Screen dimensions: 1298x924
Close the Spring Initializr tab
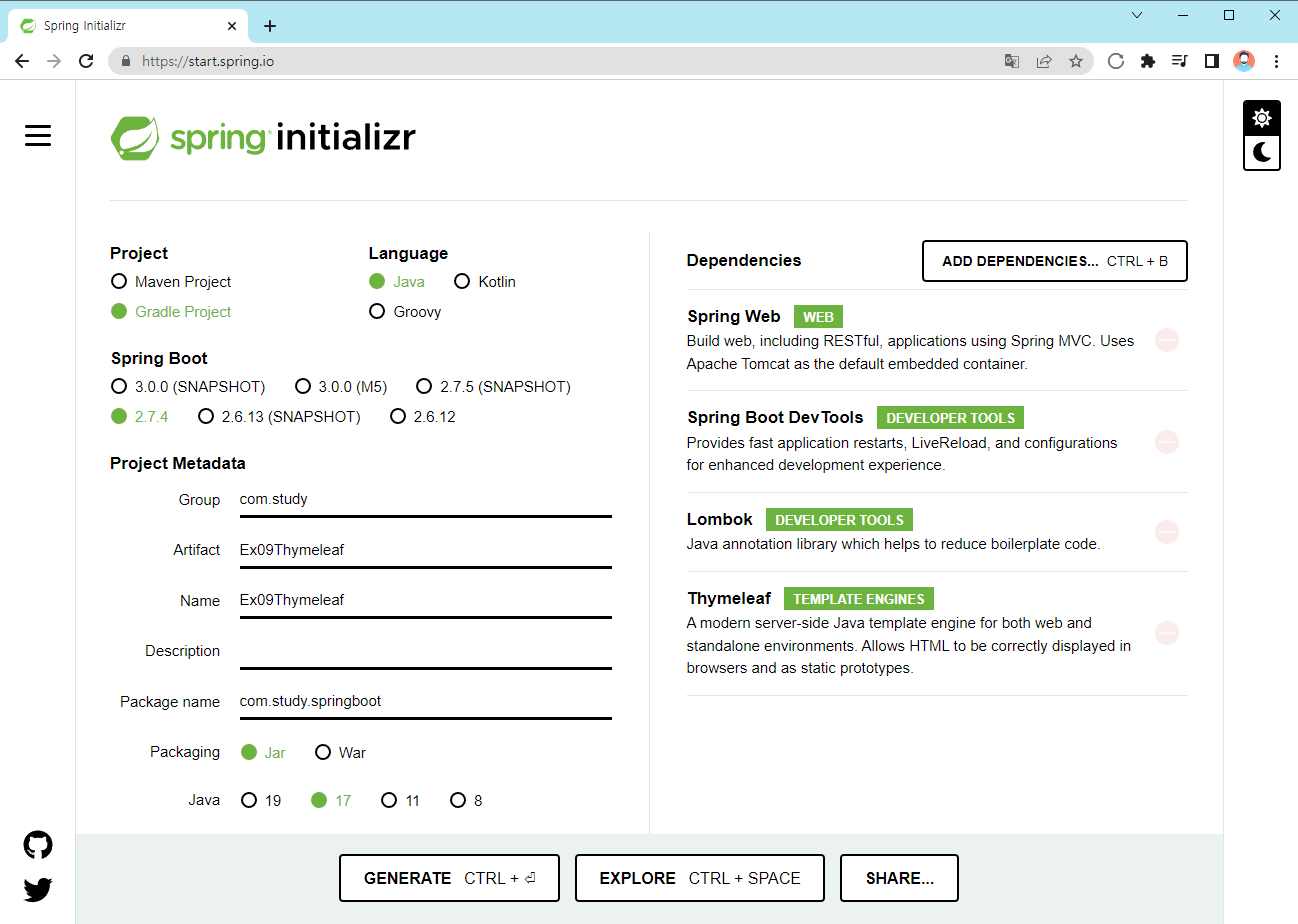(x=232, y=26)
